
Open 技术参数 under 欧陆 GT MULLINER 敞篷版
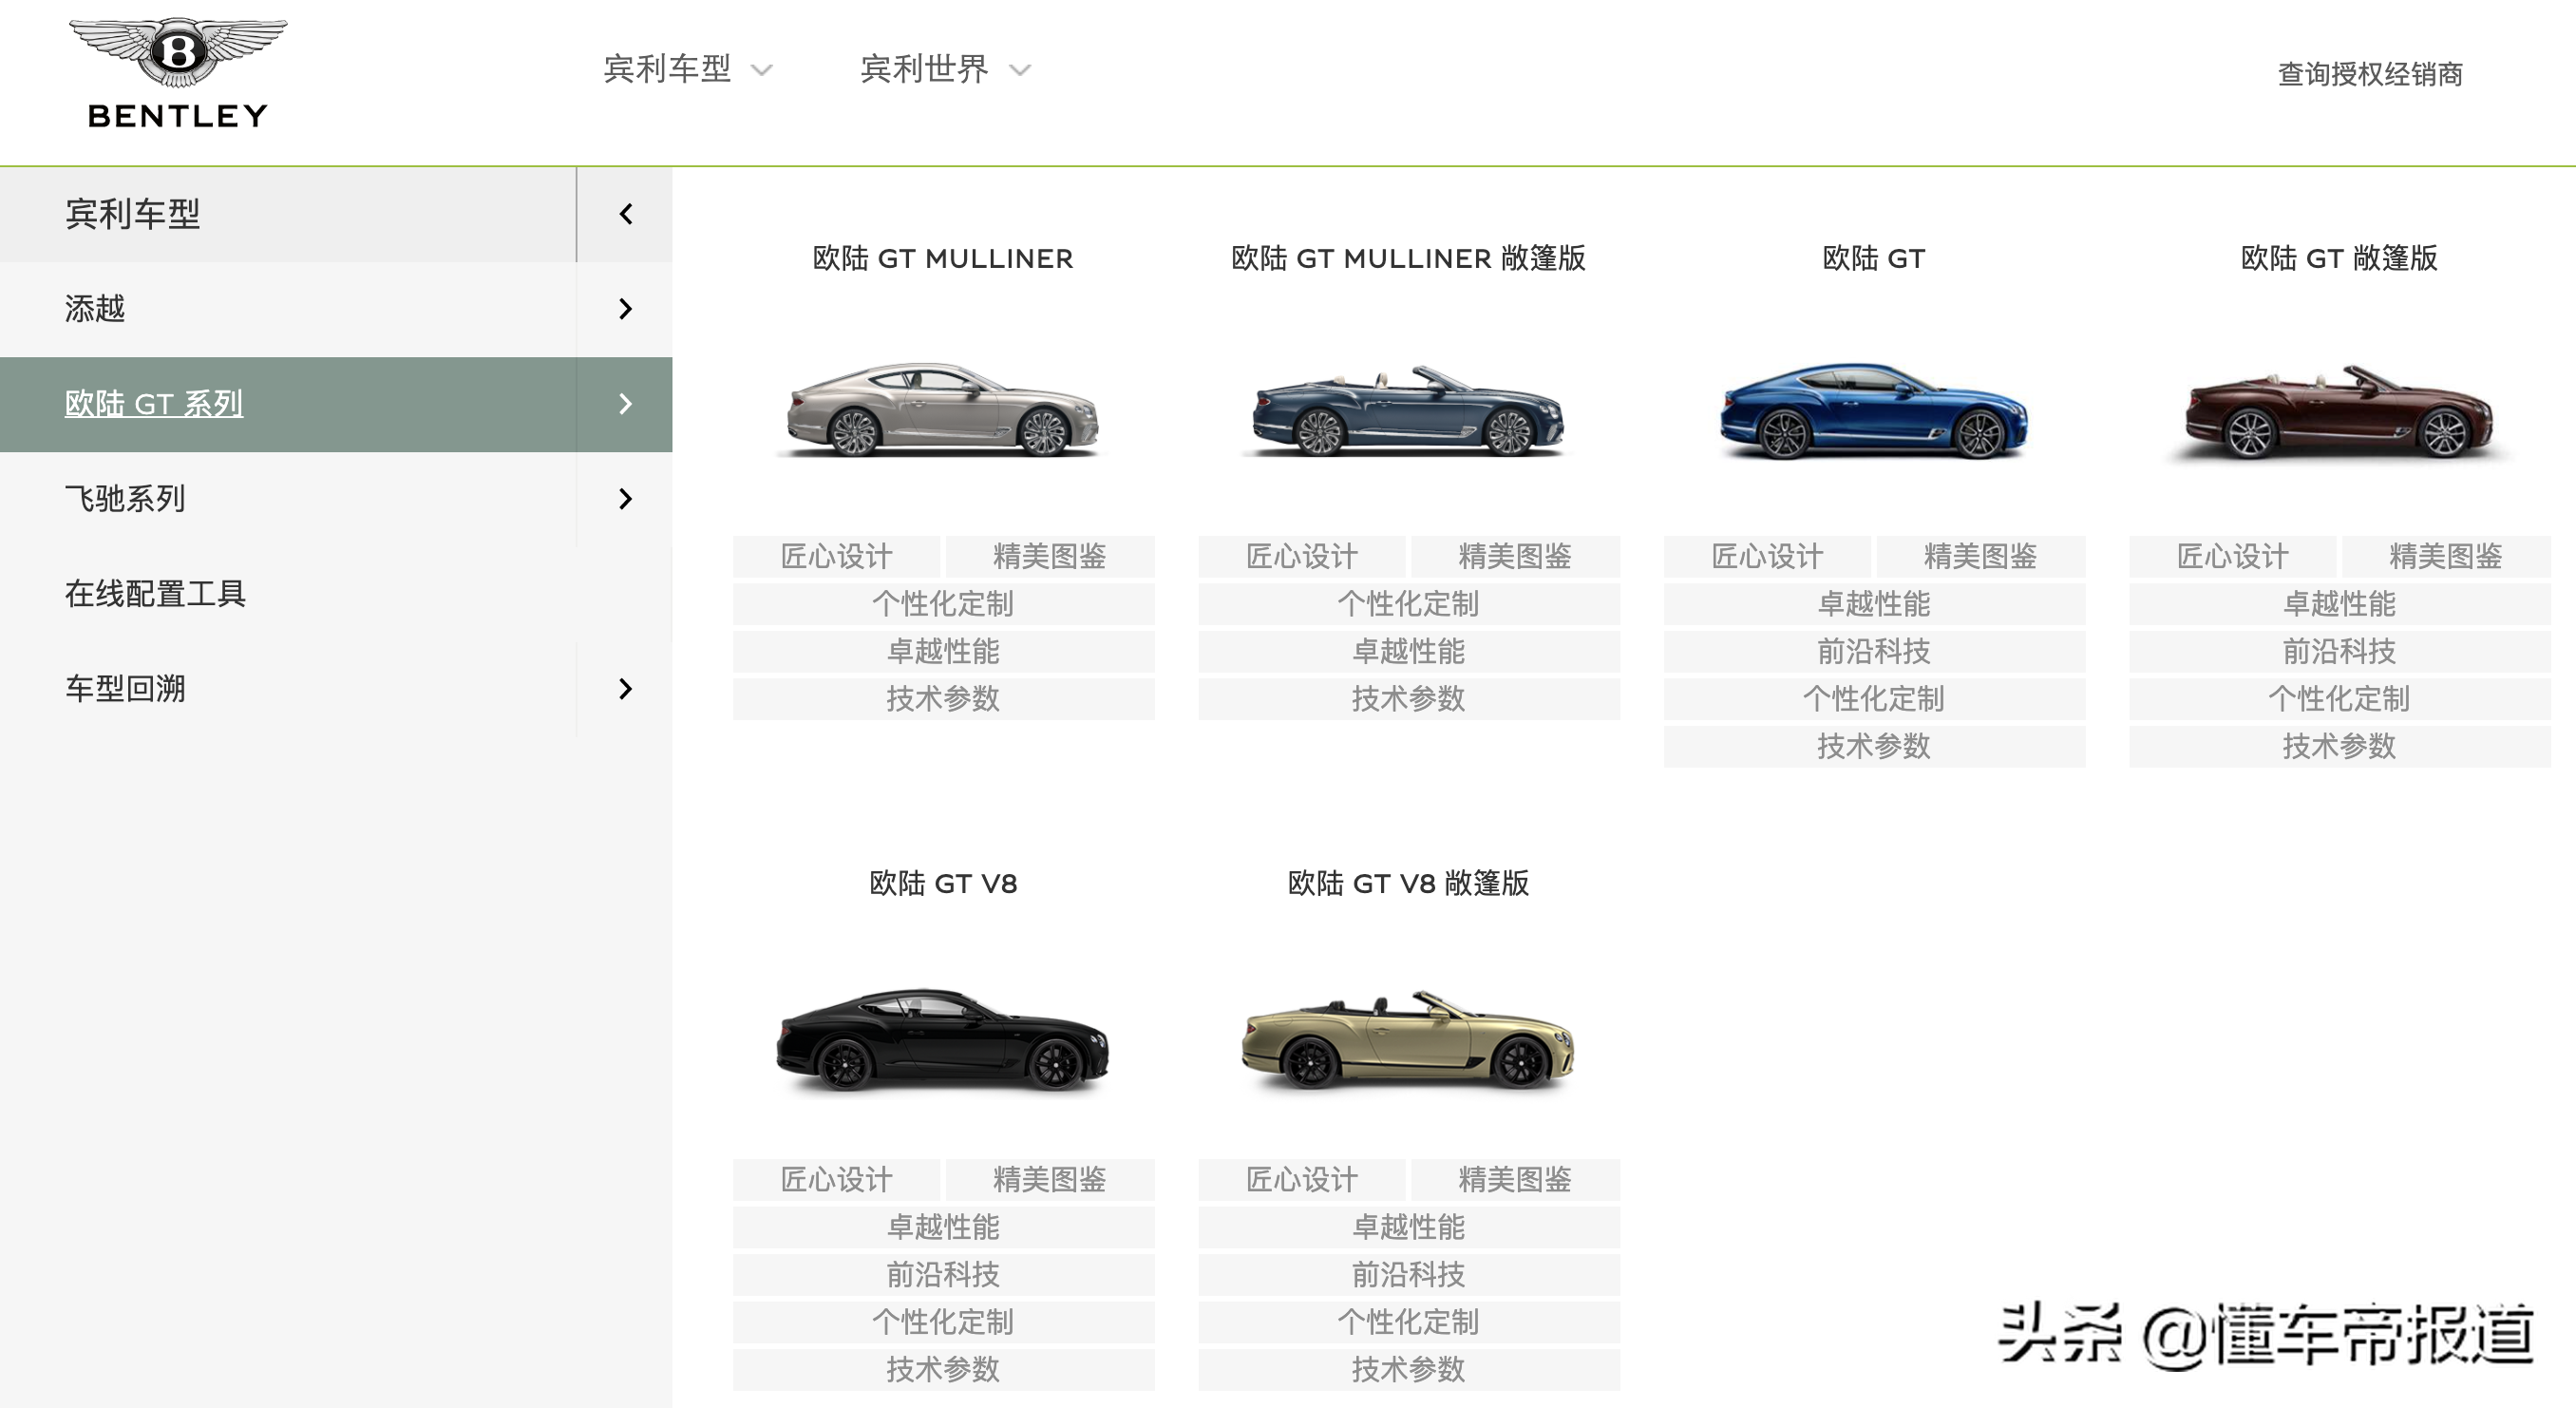1408,699
